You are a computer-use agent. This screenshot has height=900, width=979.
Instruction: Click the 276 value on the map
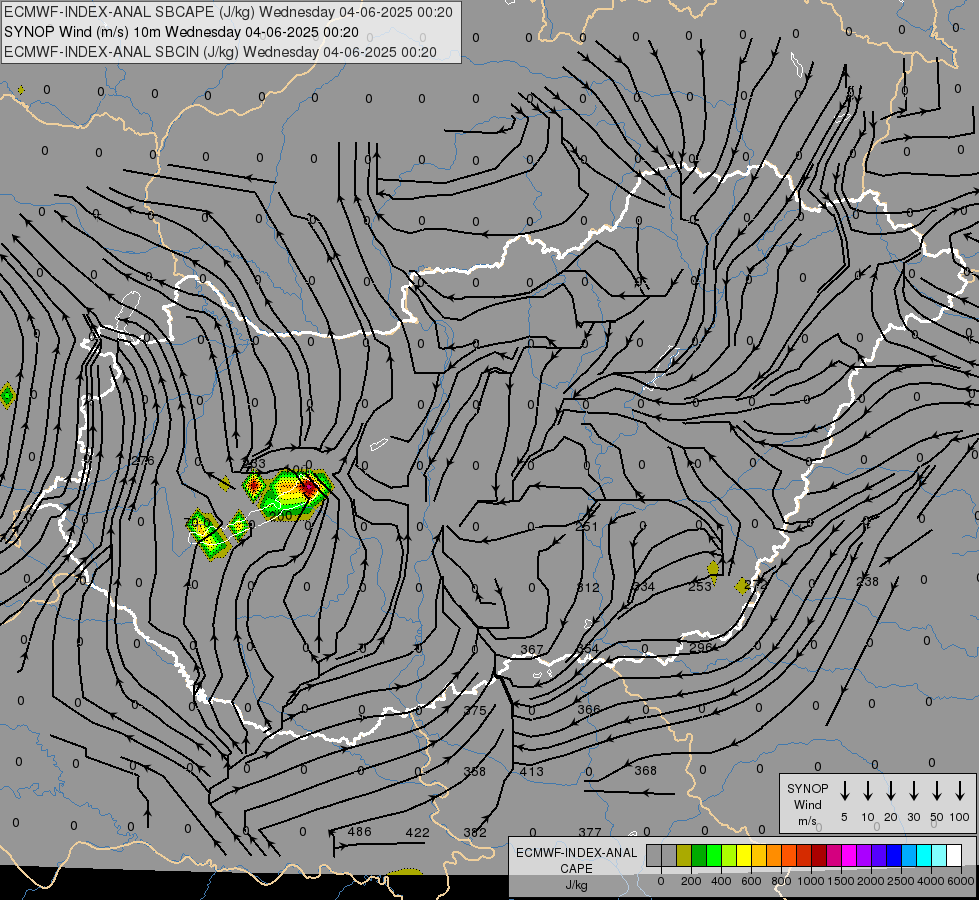tap(141, 461)
